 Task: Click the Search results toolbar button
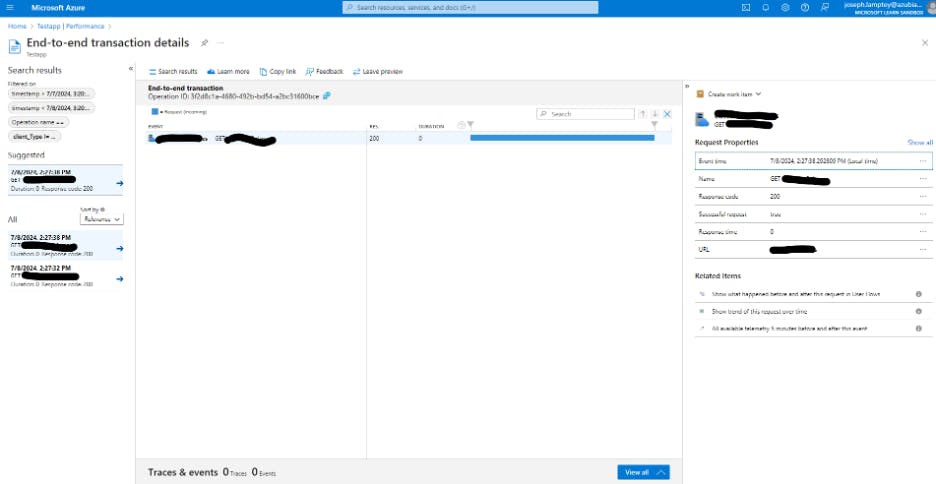coord(173,72)
